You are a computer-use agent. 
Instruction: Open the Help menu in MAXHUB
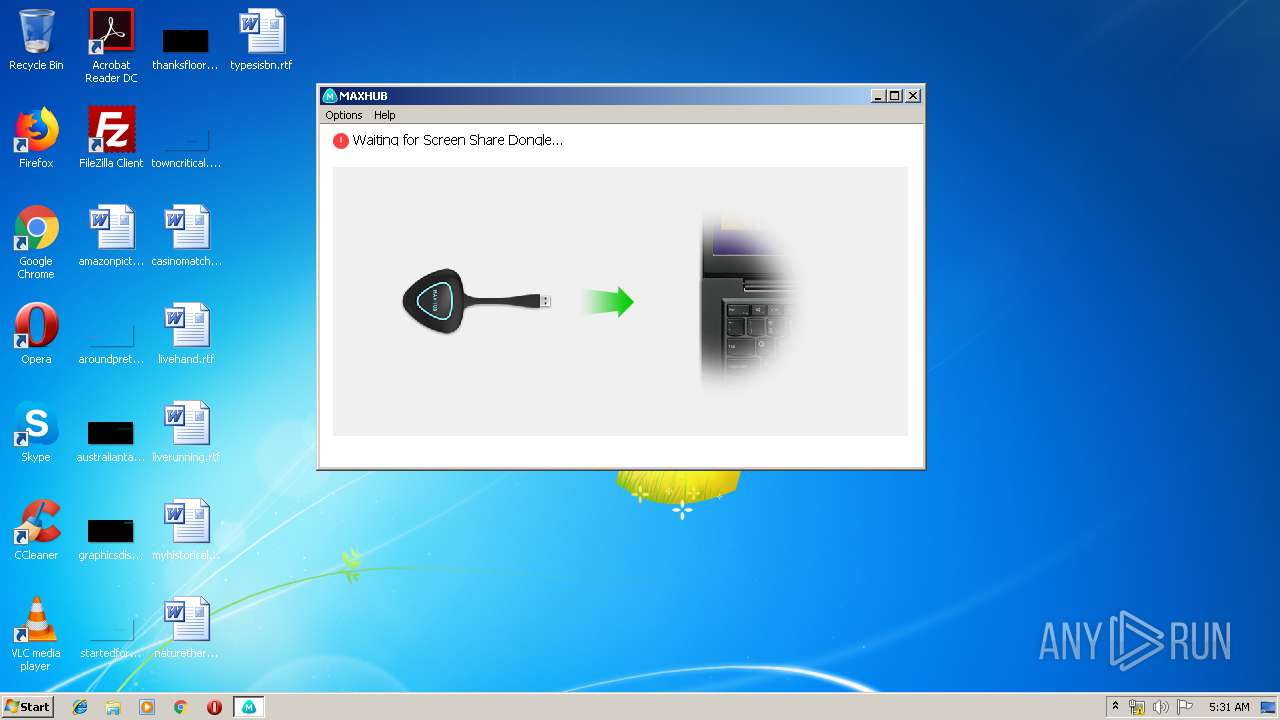point(385,115)
